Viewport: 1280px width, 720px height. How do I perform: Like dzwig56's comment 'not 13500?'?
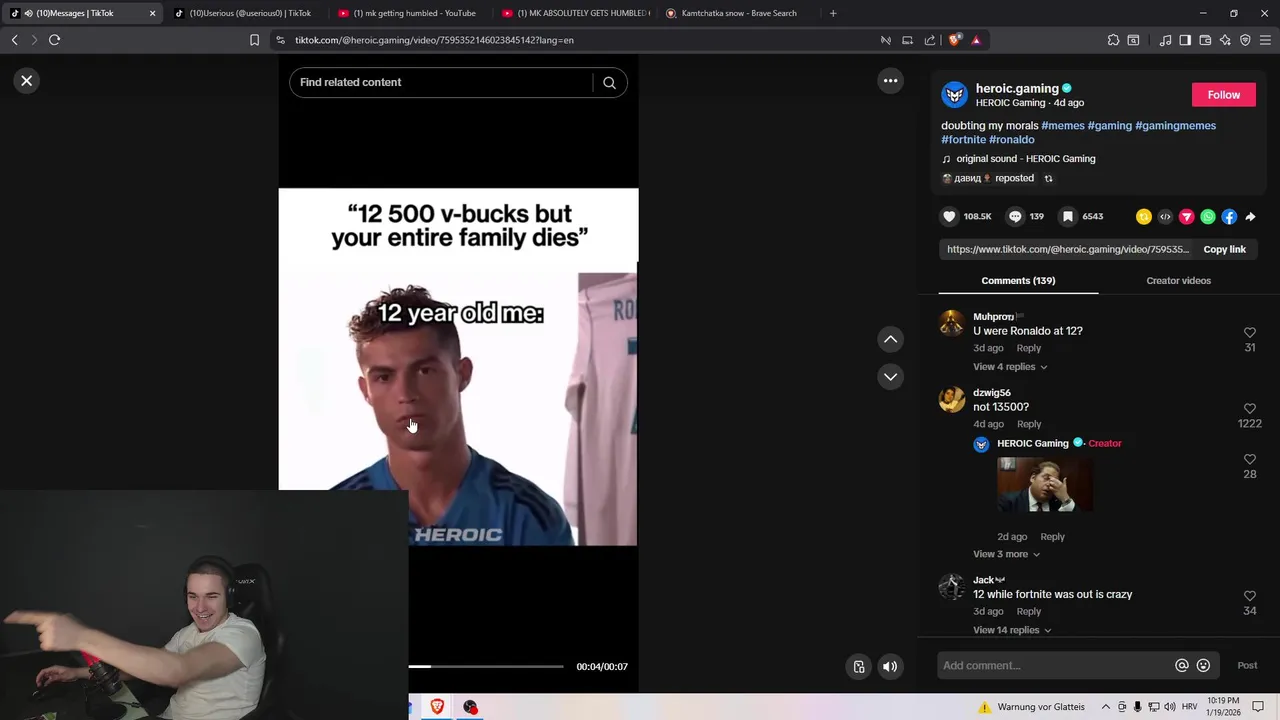point(1250,409)
